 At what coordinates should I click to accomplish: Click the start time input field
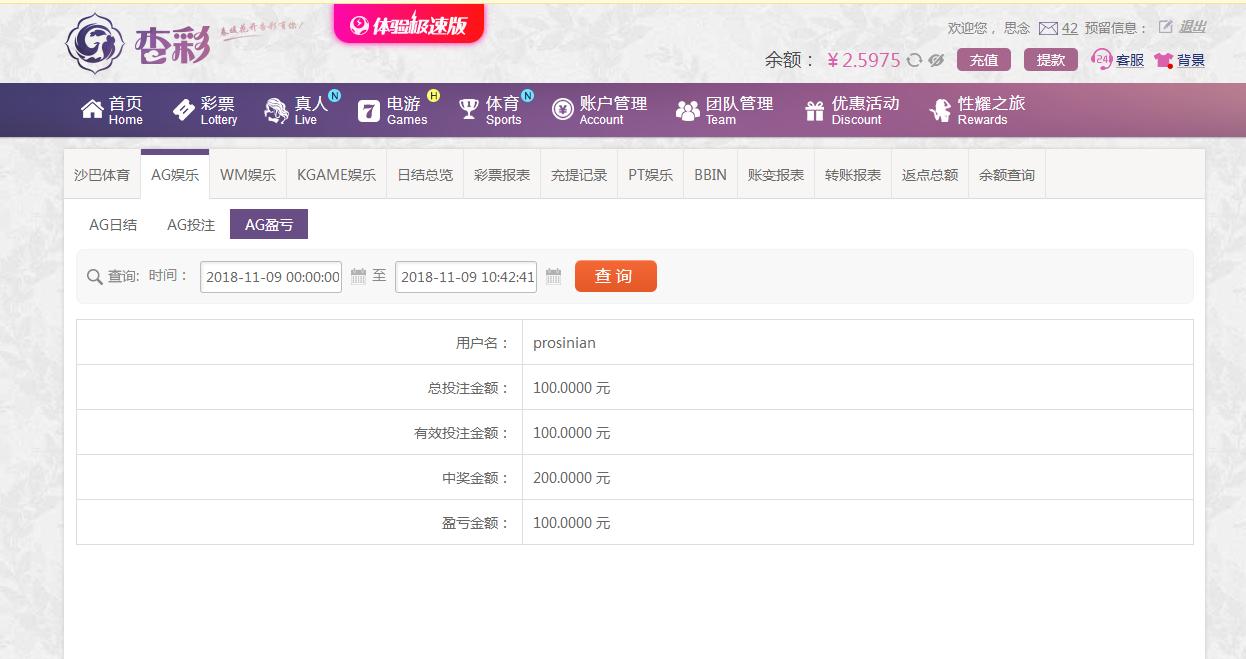(x=271, y=277)
